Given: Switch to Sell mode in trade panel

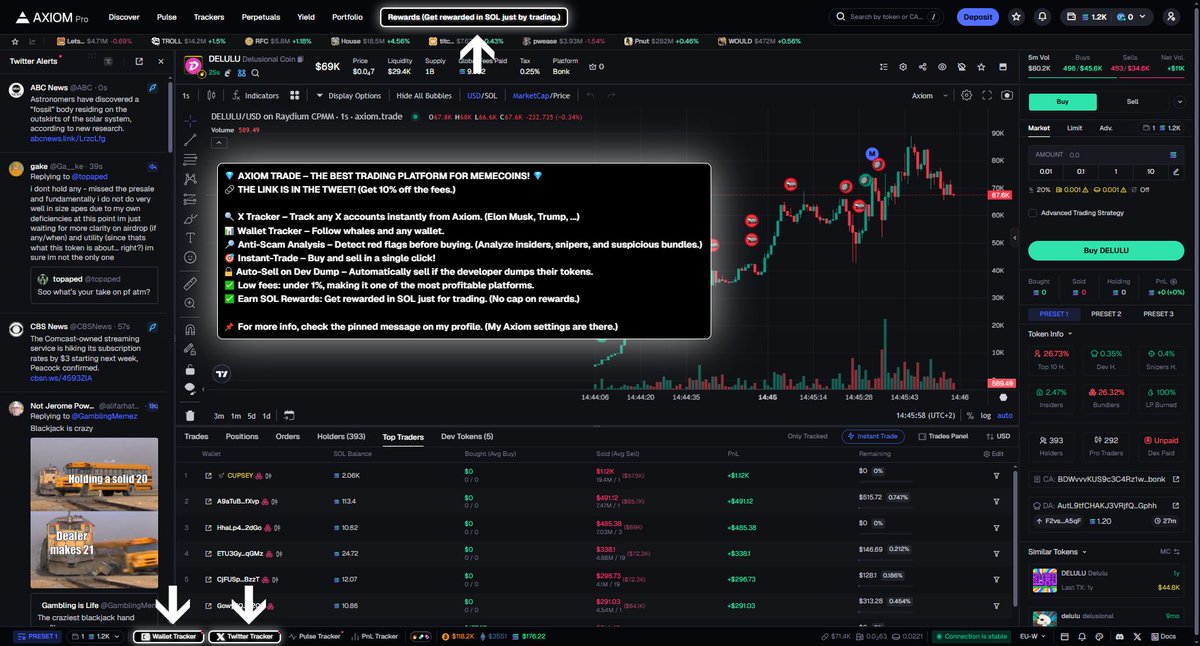Looking at the screenshot, I should point(1133,101).
